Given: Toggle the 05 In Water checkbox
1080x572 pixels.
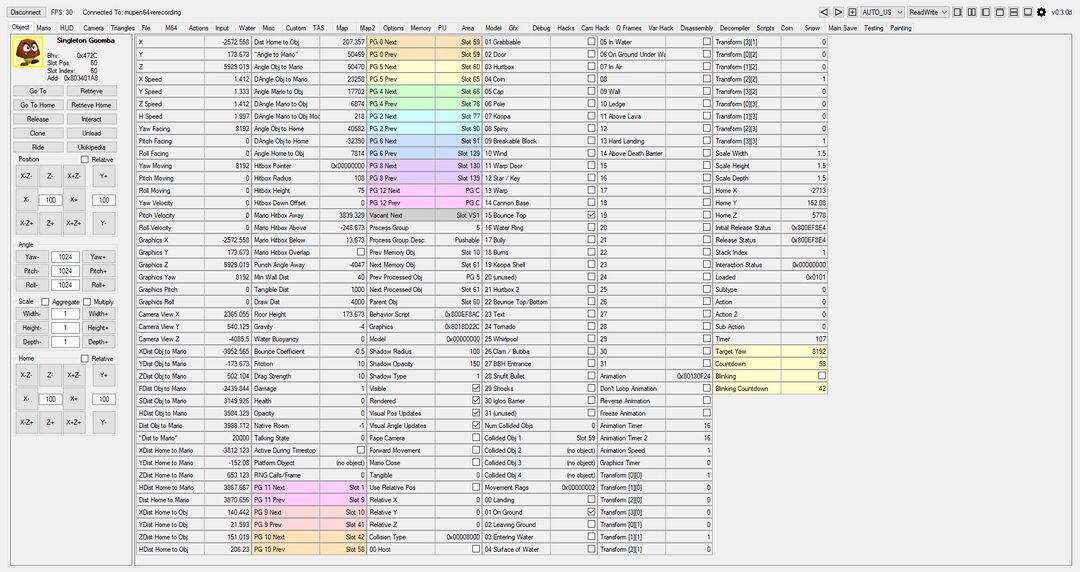Looking at the screenshot, I should (707, 42).
